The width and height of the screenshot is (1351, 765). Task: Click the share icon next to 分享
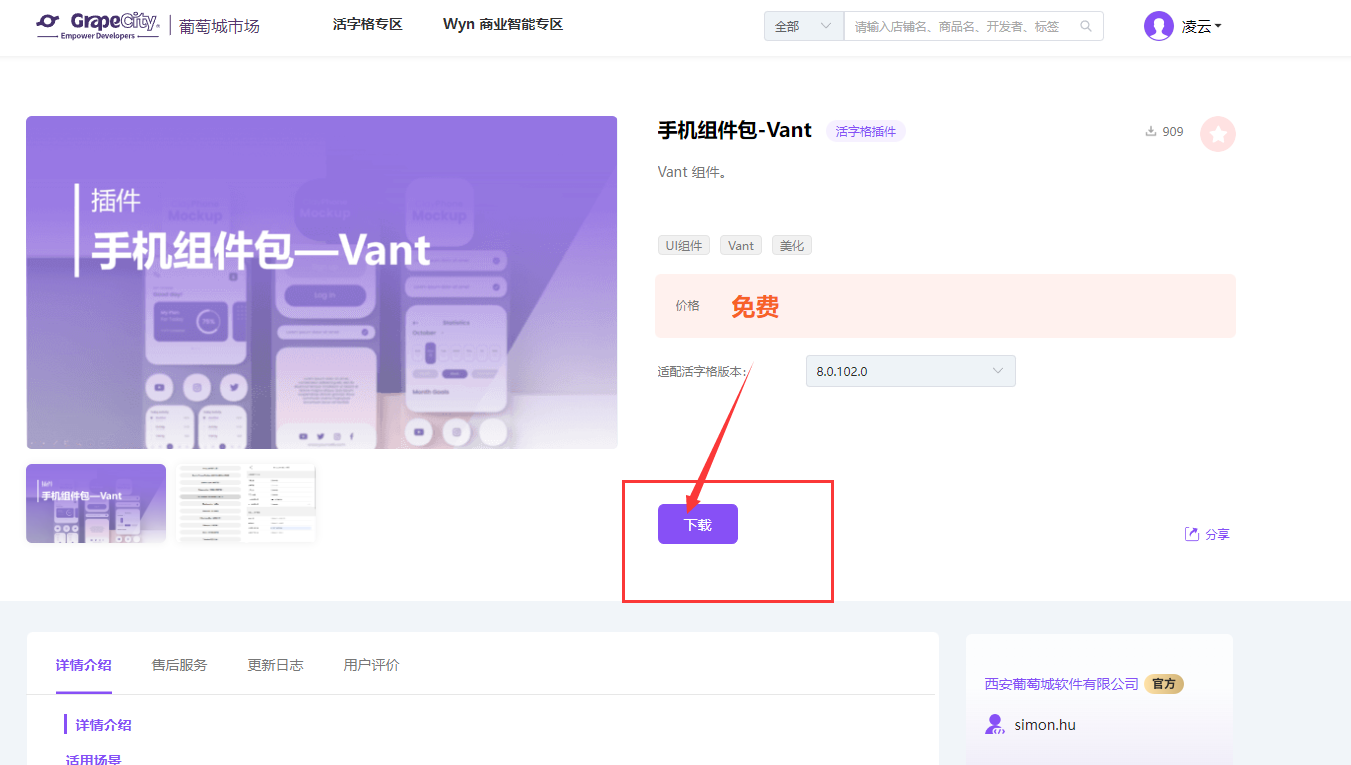(x=1192, y=534)
